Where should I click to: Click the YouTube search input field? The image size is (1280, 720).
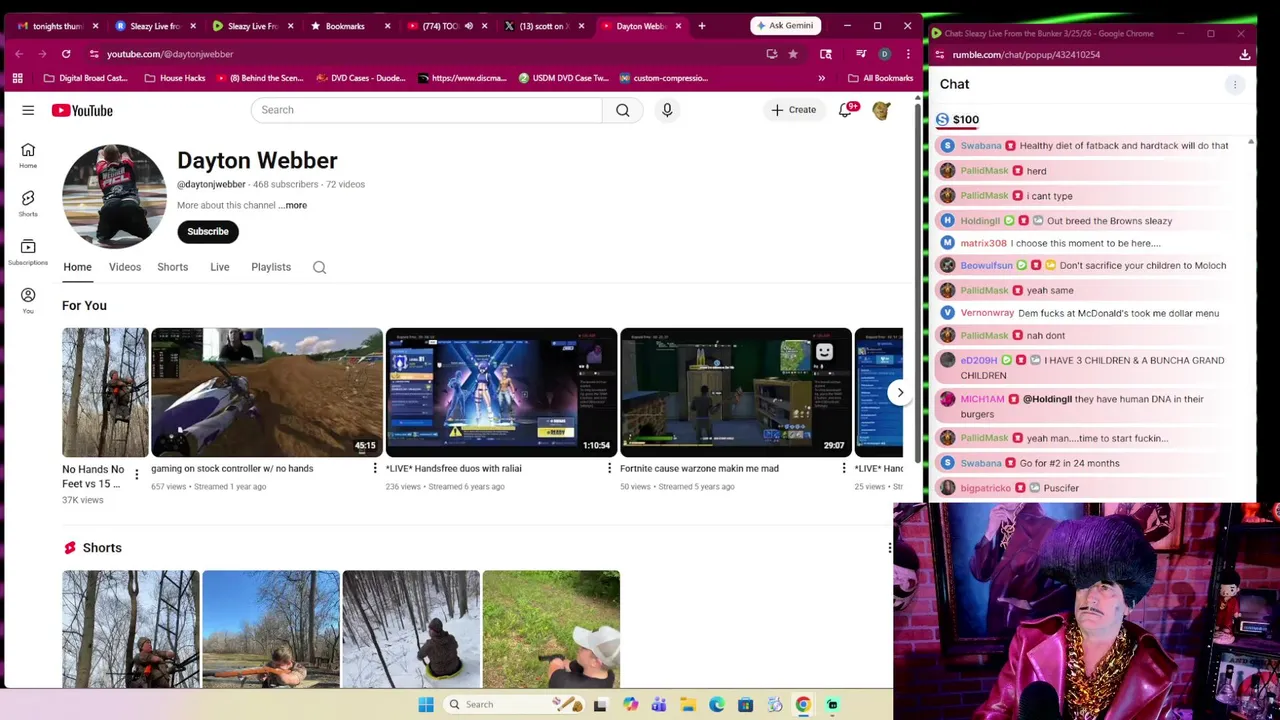[427, 110]
